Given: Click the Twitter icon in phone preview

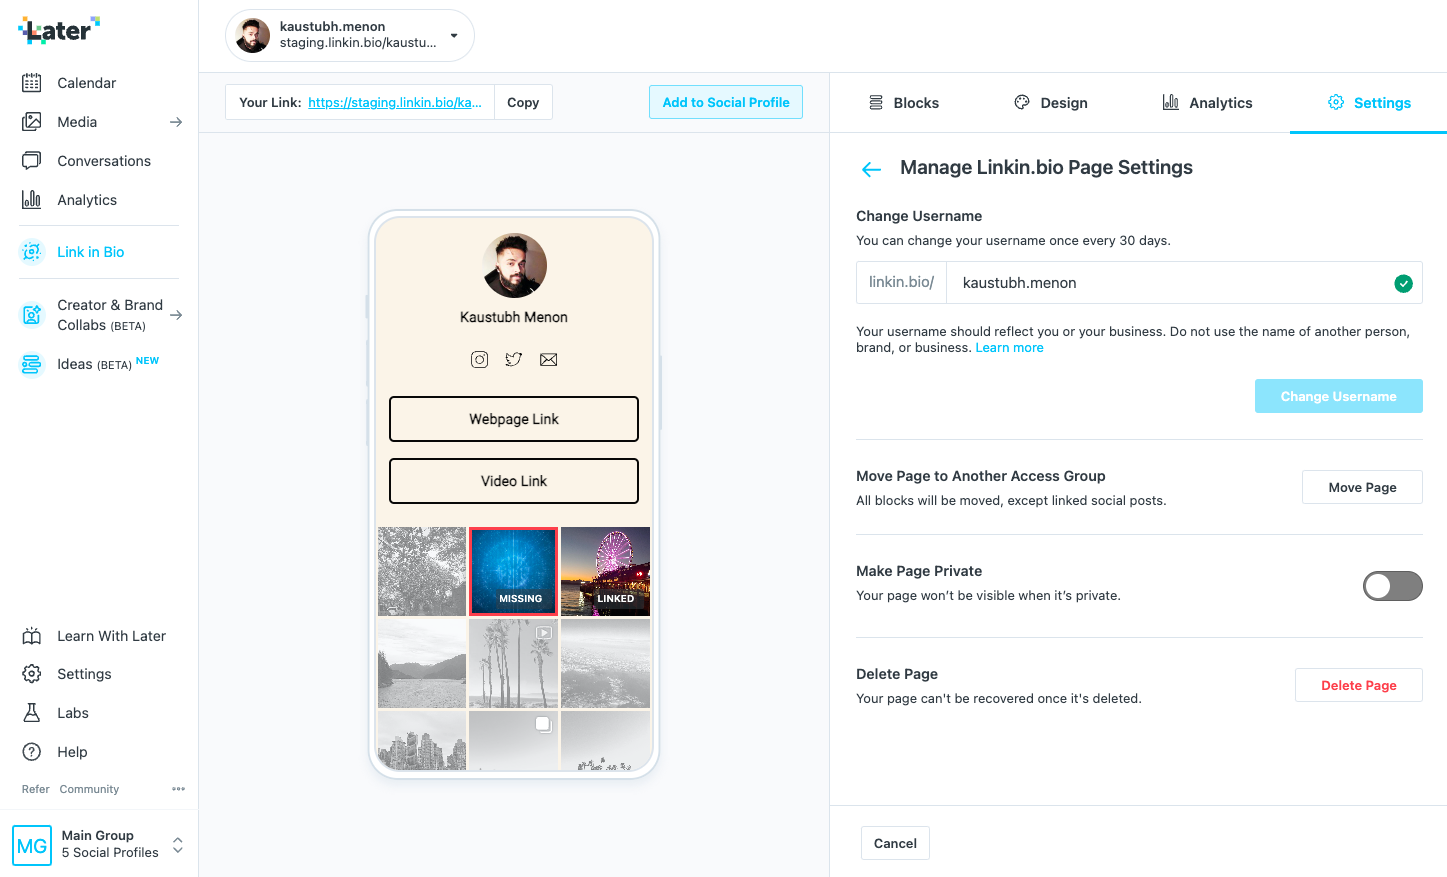Looking at the screenshot, I should 514,360.
